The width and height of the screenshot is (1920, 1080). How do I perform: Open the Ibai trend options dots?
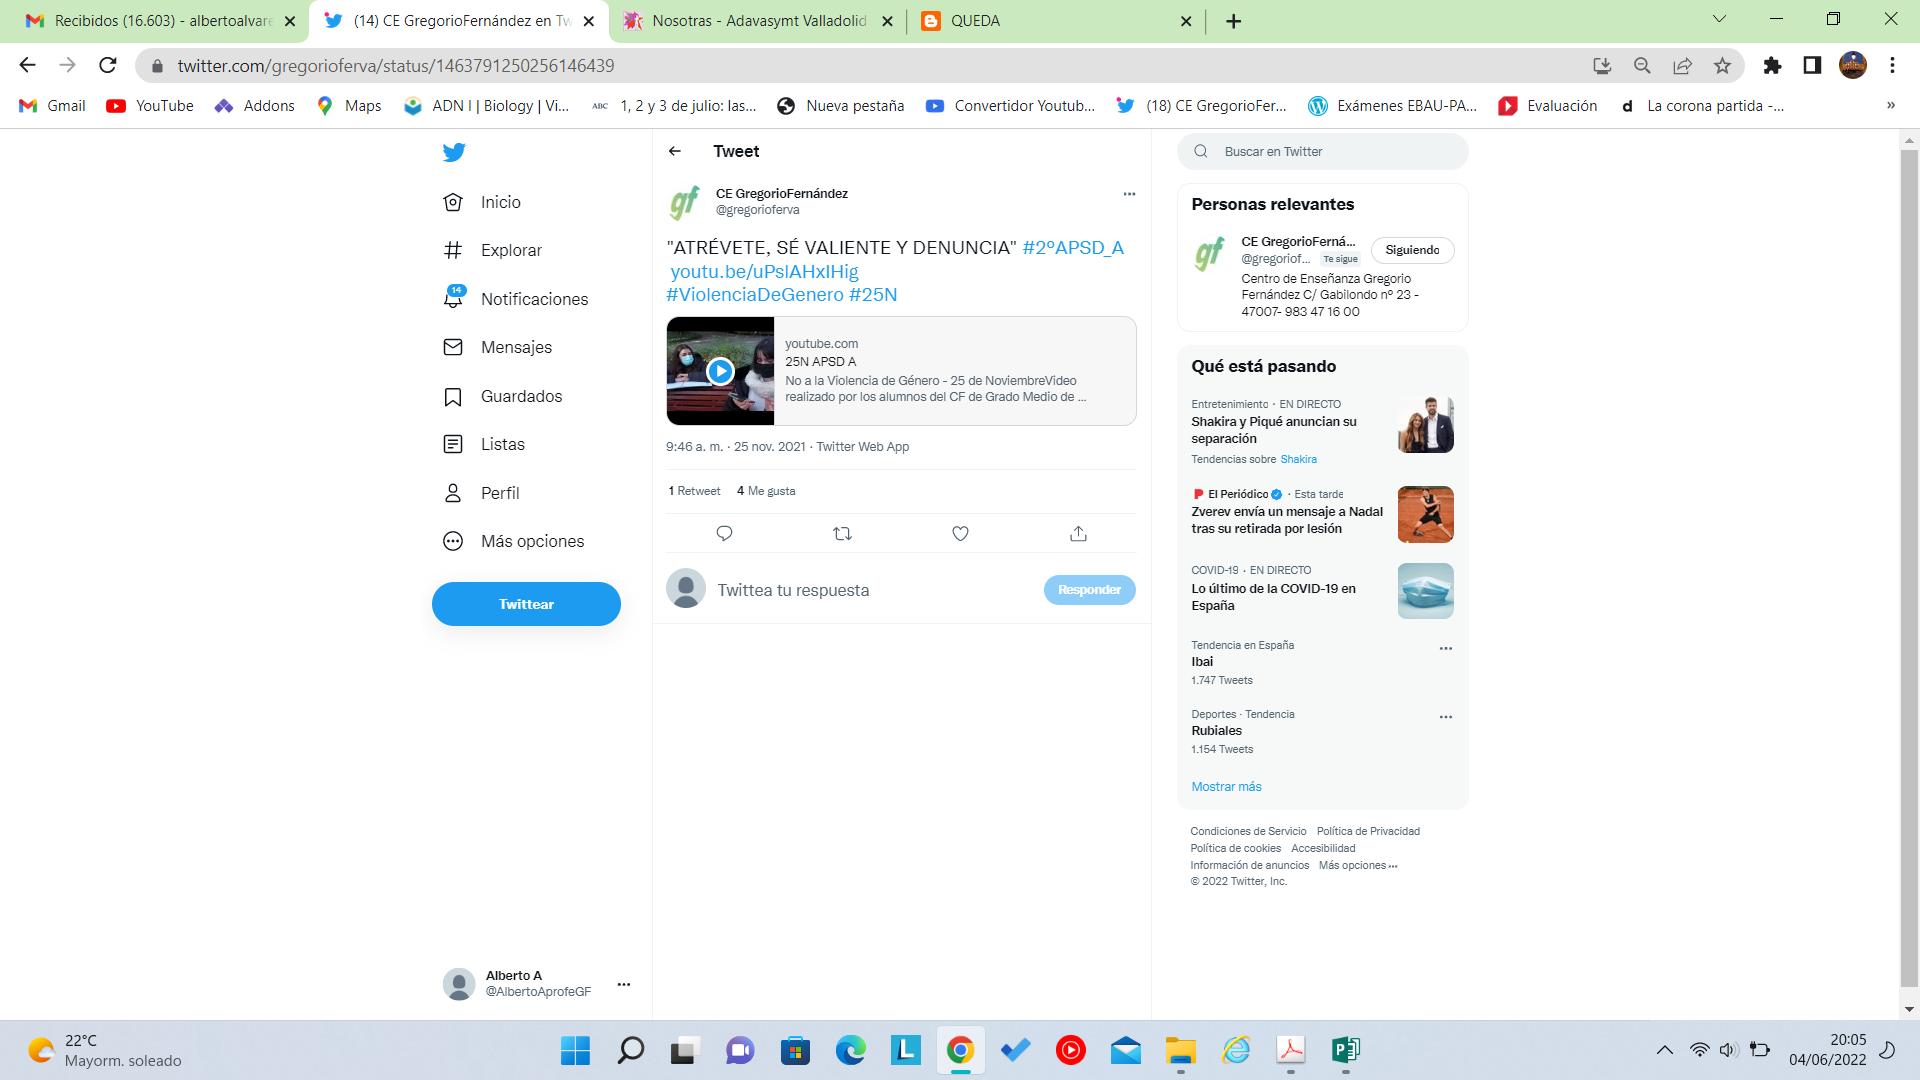point(1445,649)
